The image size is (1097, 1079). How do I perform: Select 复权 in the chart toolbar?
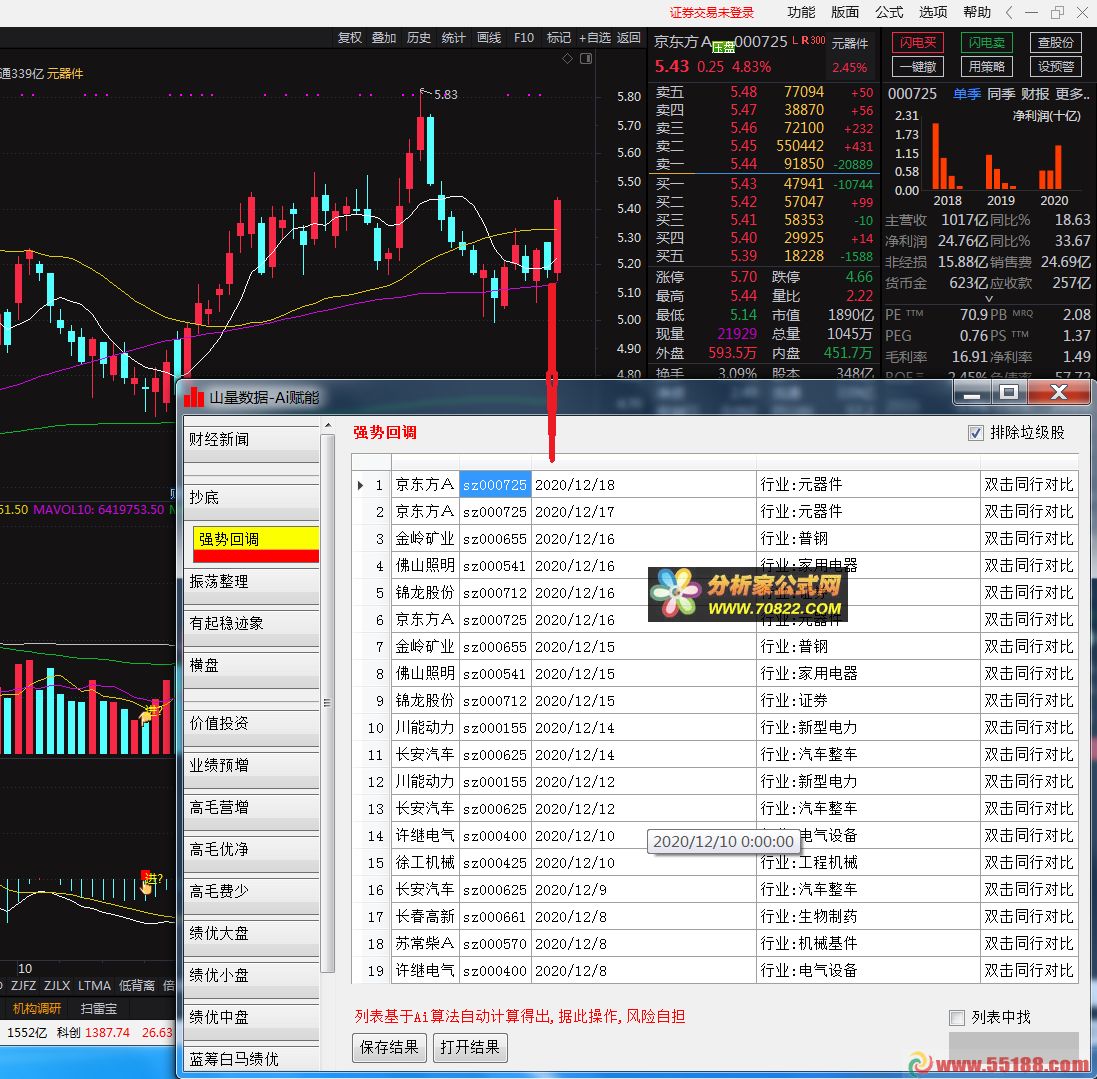coord(350,38)
